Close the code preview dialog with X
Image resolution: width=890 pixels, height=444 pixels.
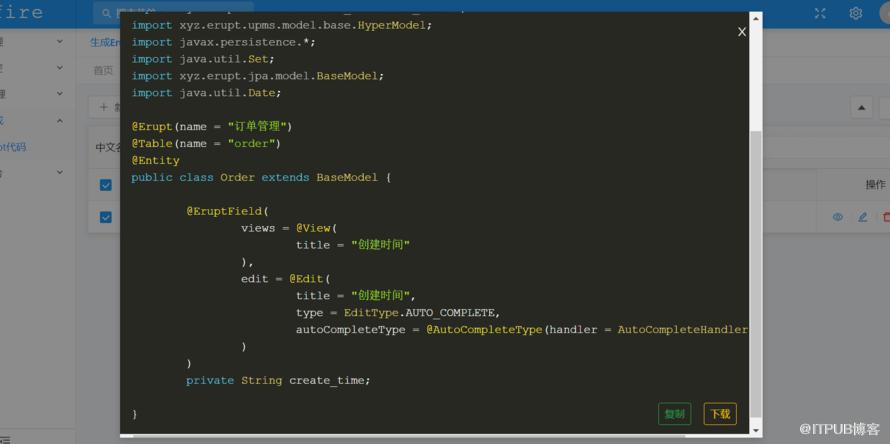tap(741, 32)
